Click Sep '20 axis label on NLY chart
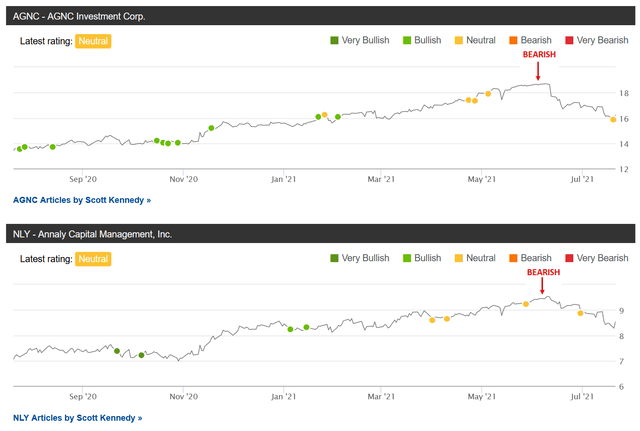The height and width of the screenshot is (431, 640). (83, 396)
